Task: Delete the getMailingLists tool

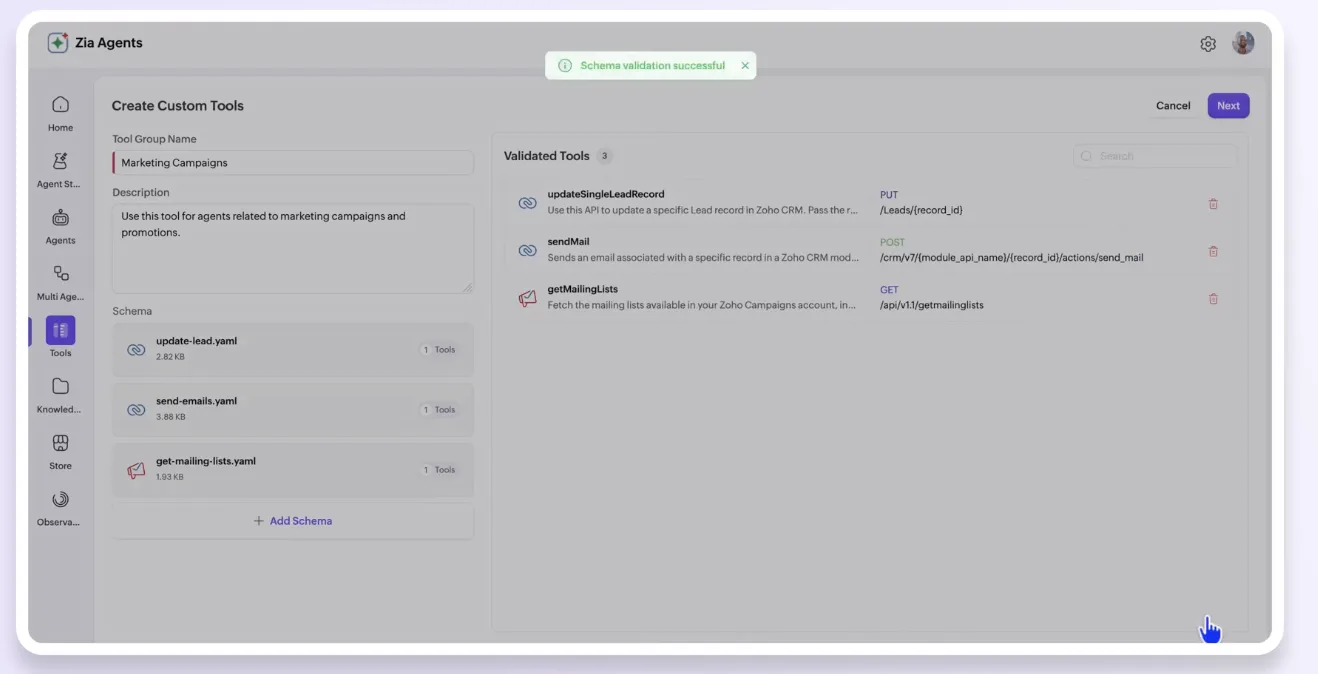Action: [1213, 298]
